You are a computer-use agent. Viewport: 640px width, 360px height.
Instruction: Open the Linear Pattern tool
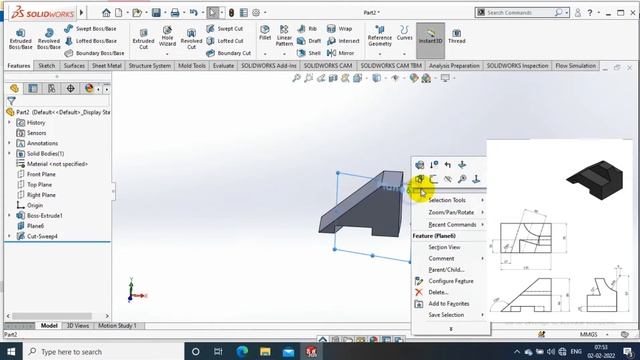pos(284,36)
